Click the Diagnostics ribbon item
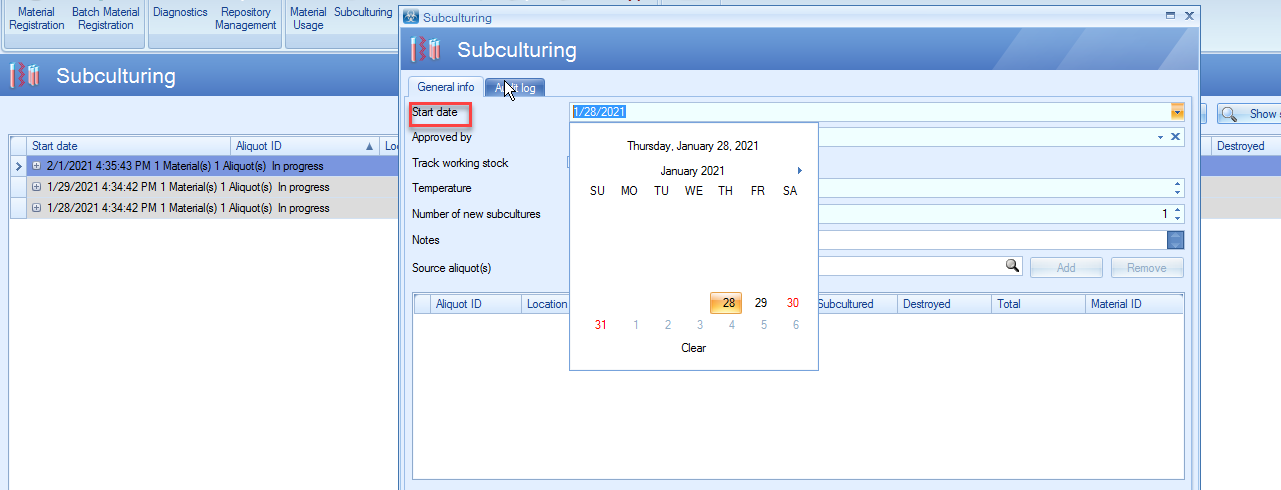Screen dimensions: 1281x490 coord(180,12)
